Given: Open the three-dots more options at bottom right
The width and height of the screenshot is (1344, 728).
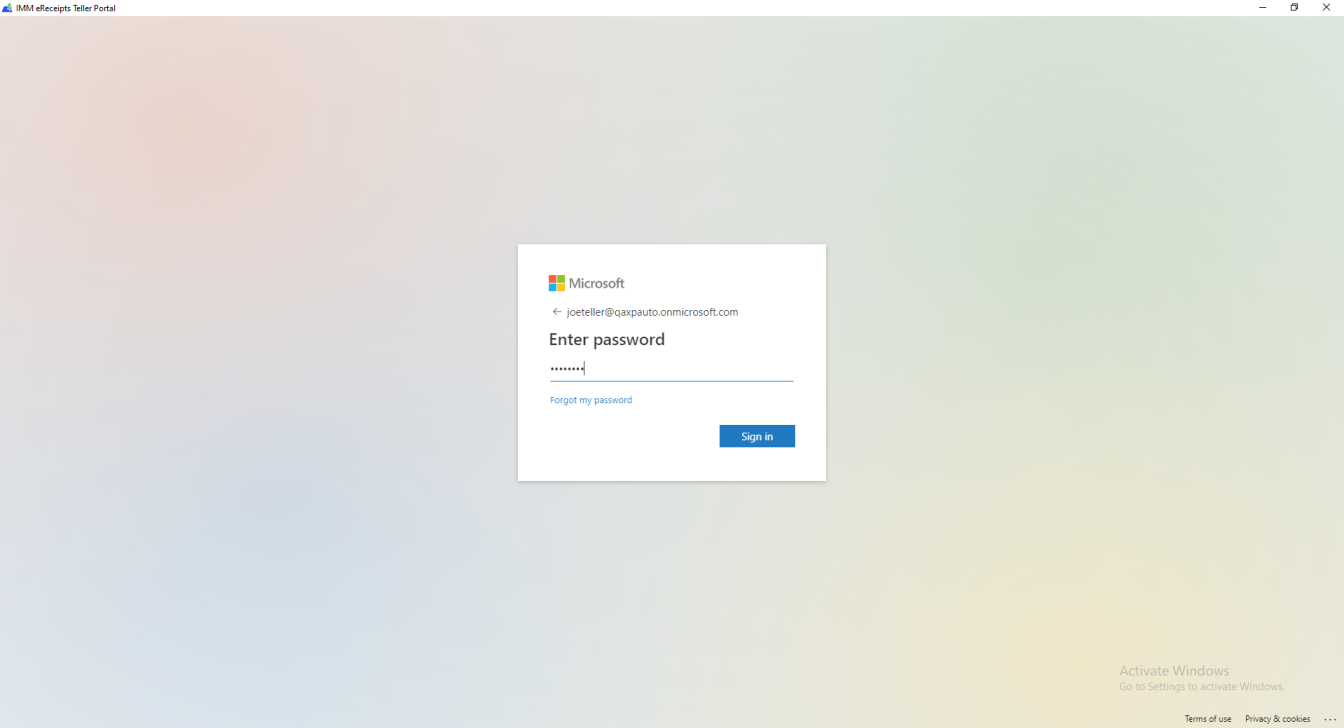Looking at the screenshot, I should pyautogui.click(x=1329, y=719).
